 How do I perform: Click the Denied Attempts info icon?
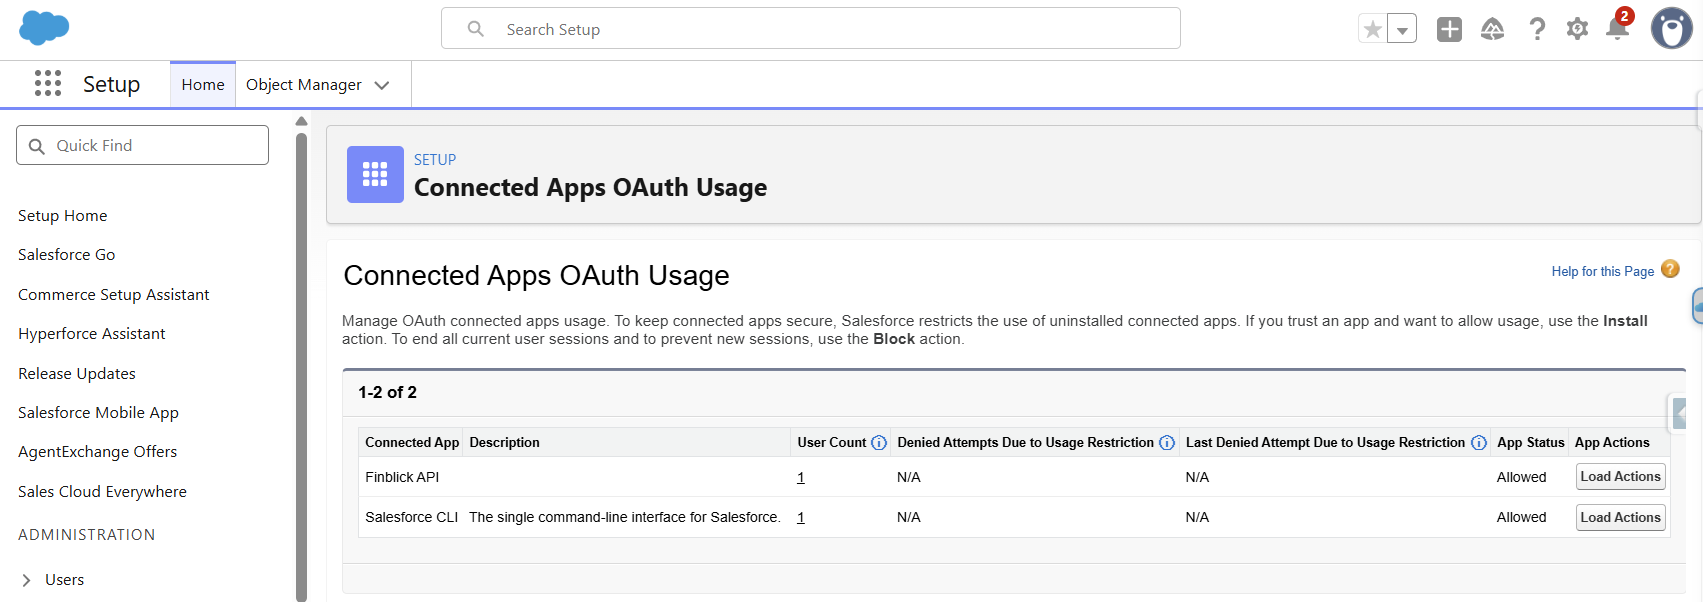tap(1167, 443)
